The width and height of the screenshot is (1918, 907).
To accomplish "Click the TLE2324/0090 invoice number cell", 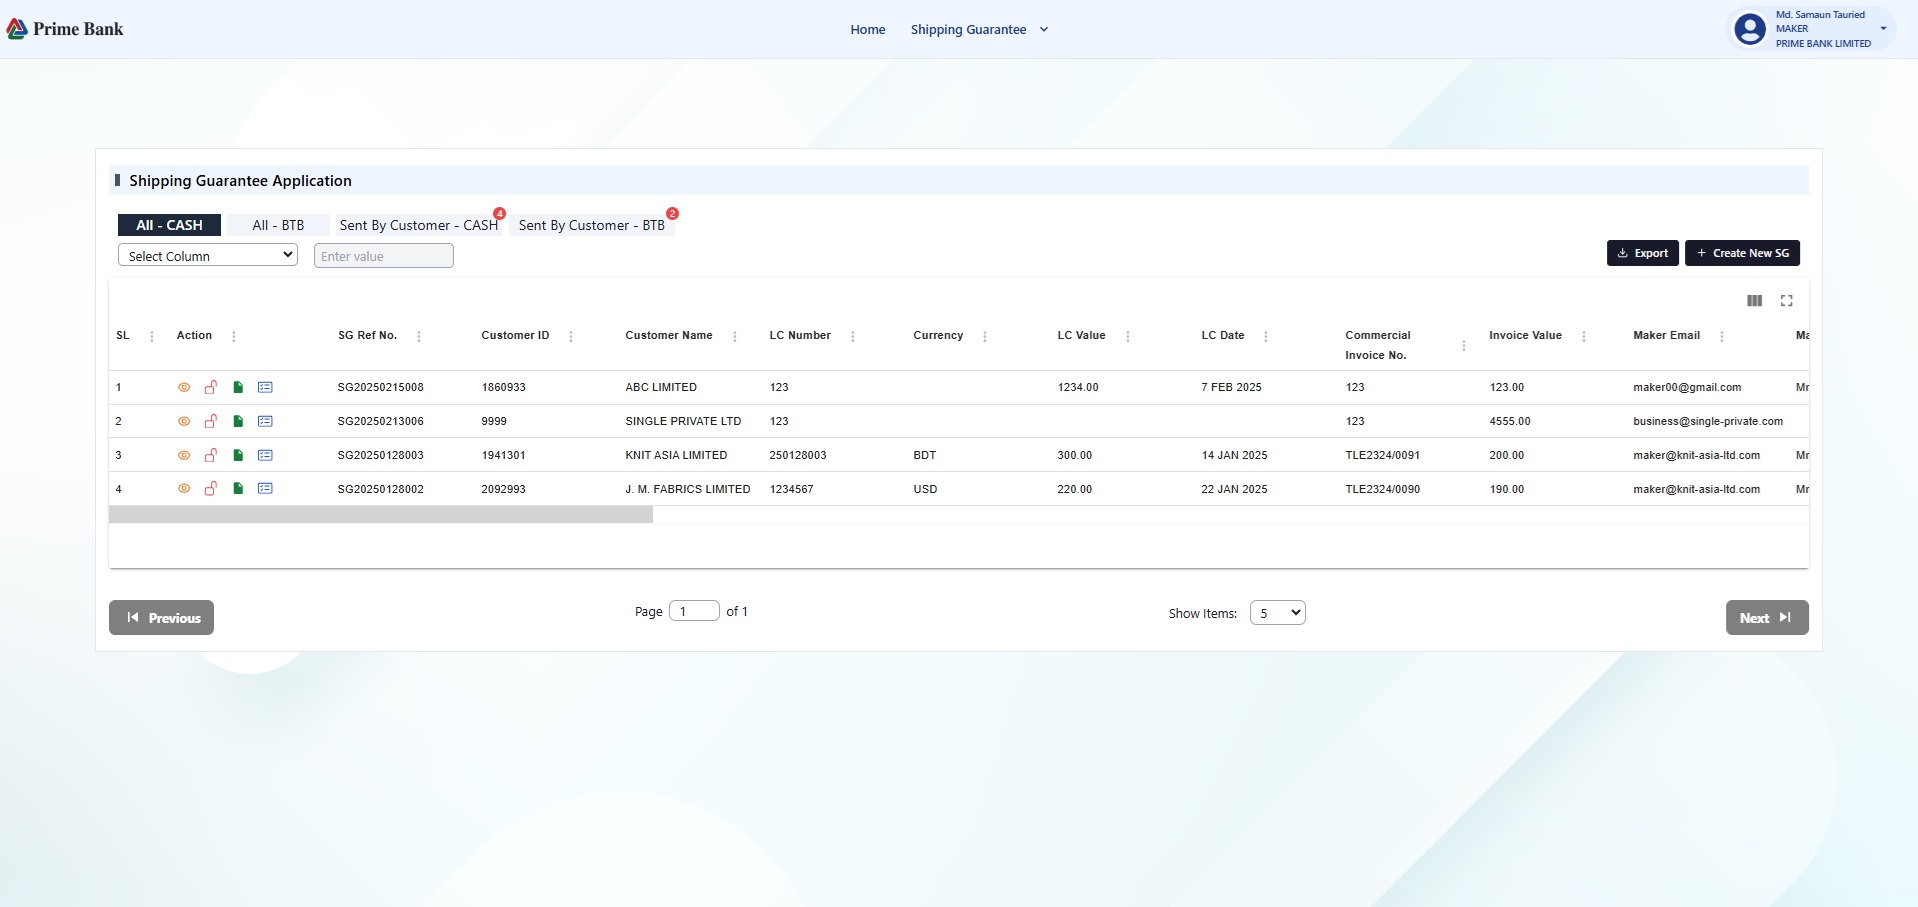I will (1383, 489).
